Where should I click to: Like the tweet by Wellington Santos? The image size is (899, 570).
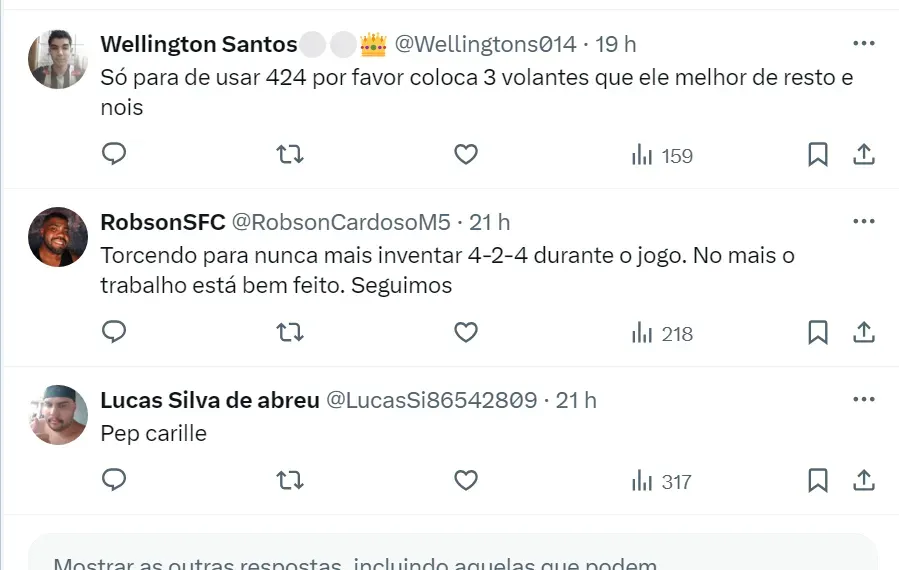pyautogui.click(x=466, y=155)
